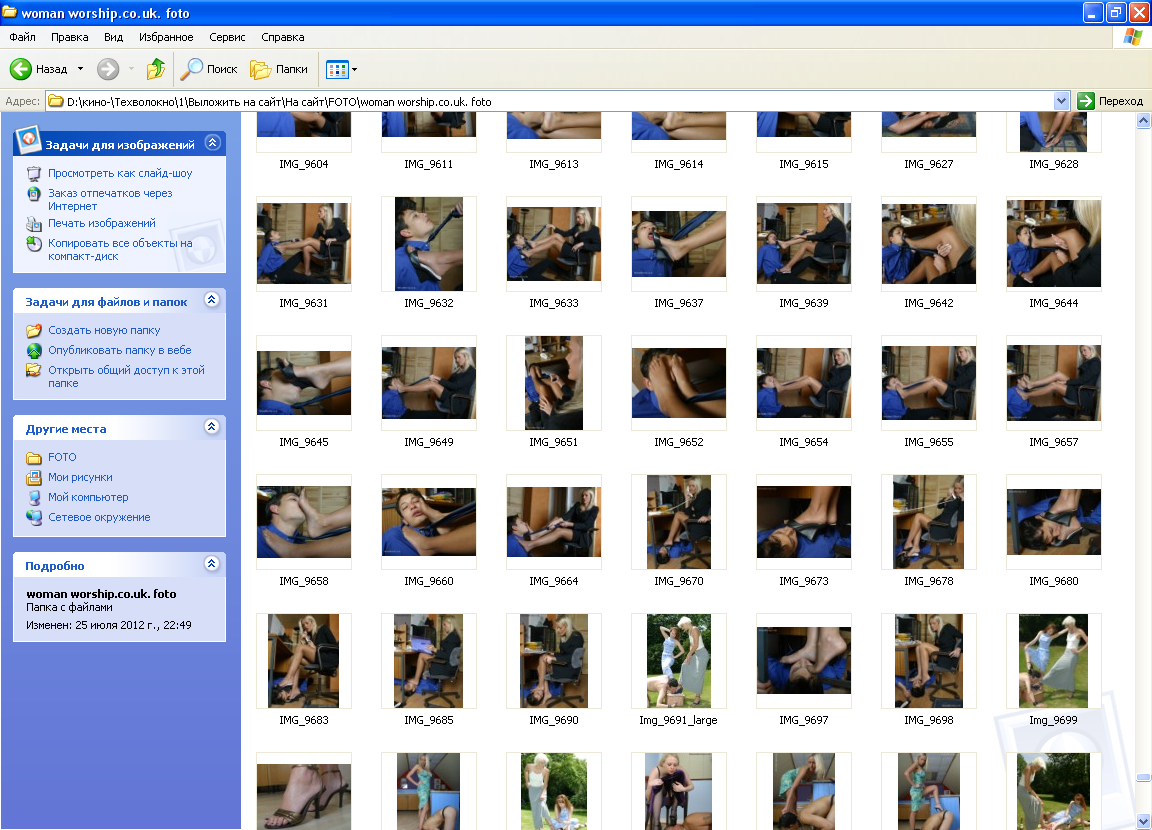Click the Windows flag logo in menu bar corner

(1132, 37)
